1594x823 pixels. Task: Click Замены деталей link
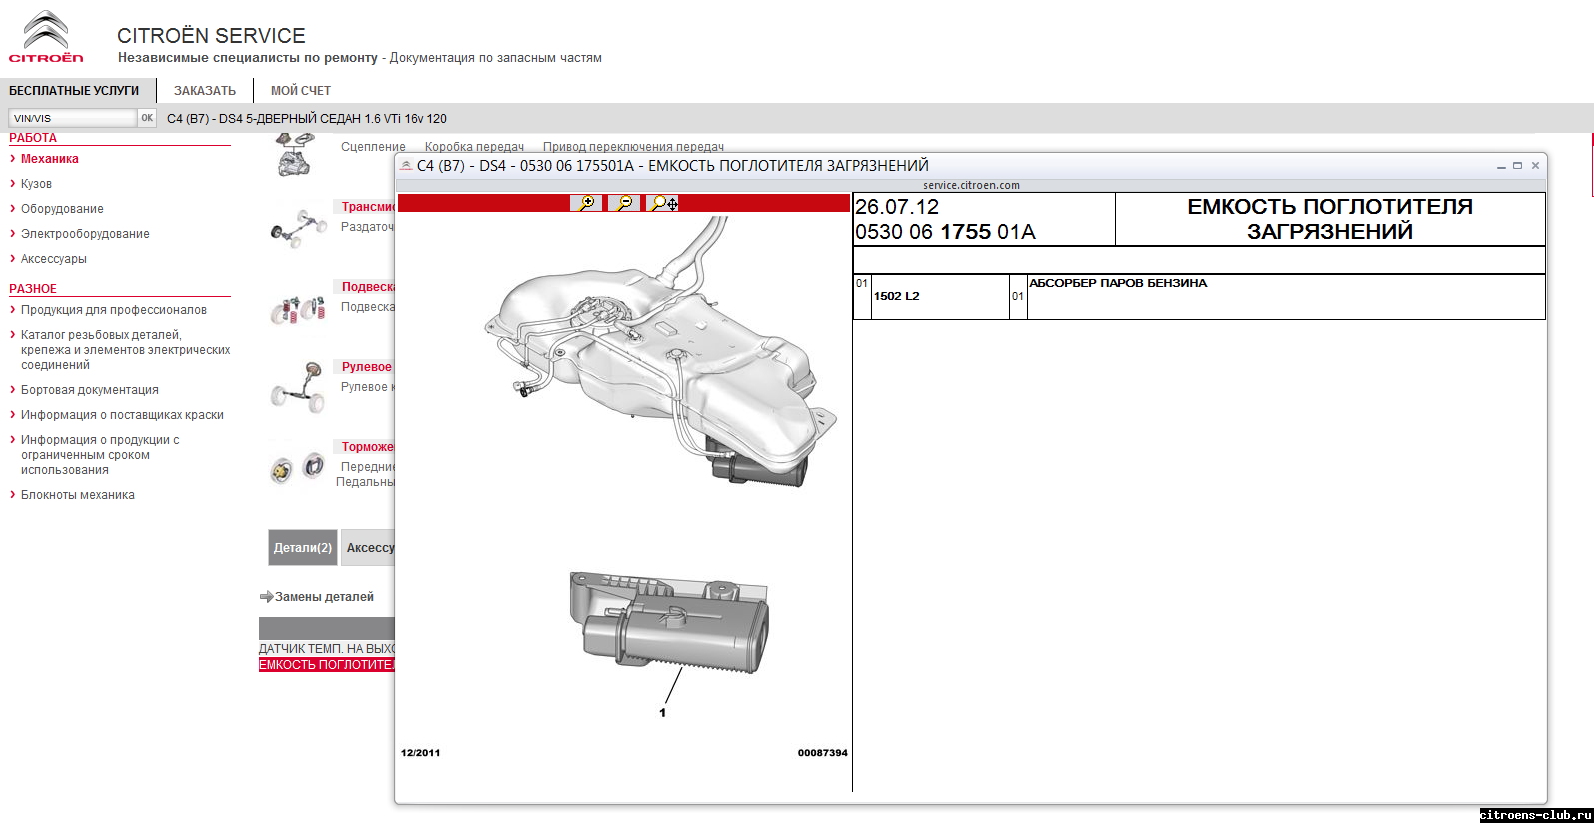[324, 597]
